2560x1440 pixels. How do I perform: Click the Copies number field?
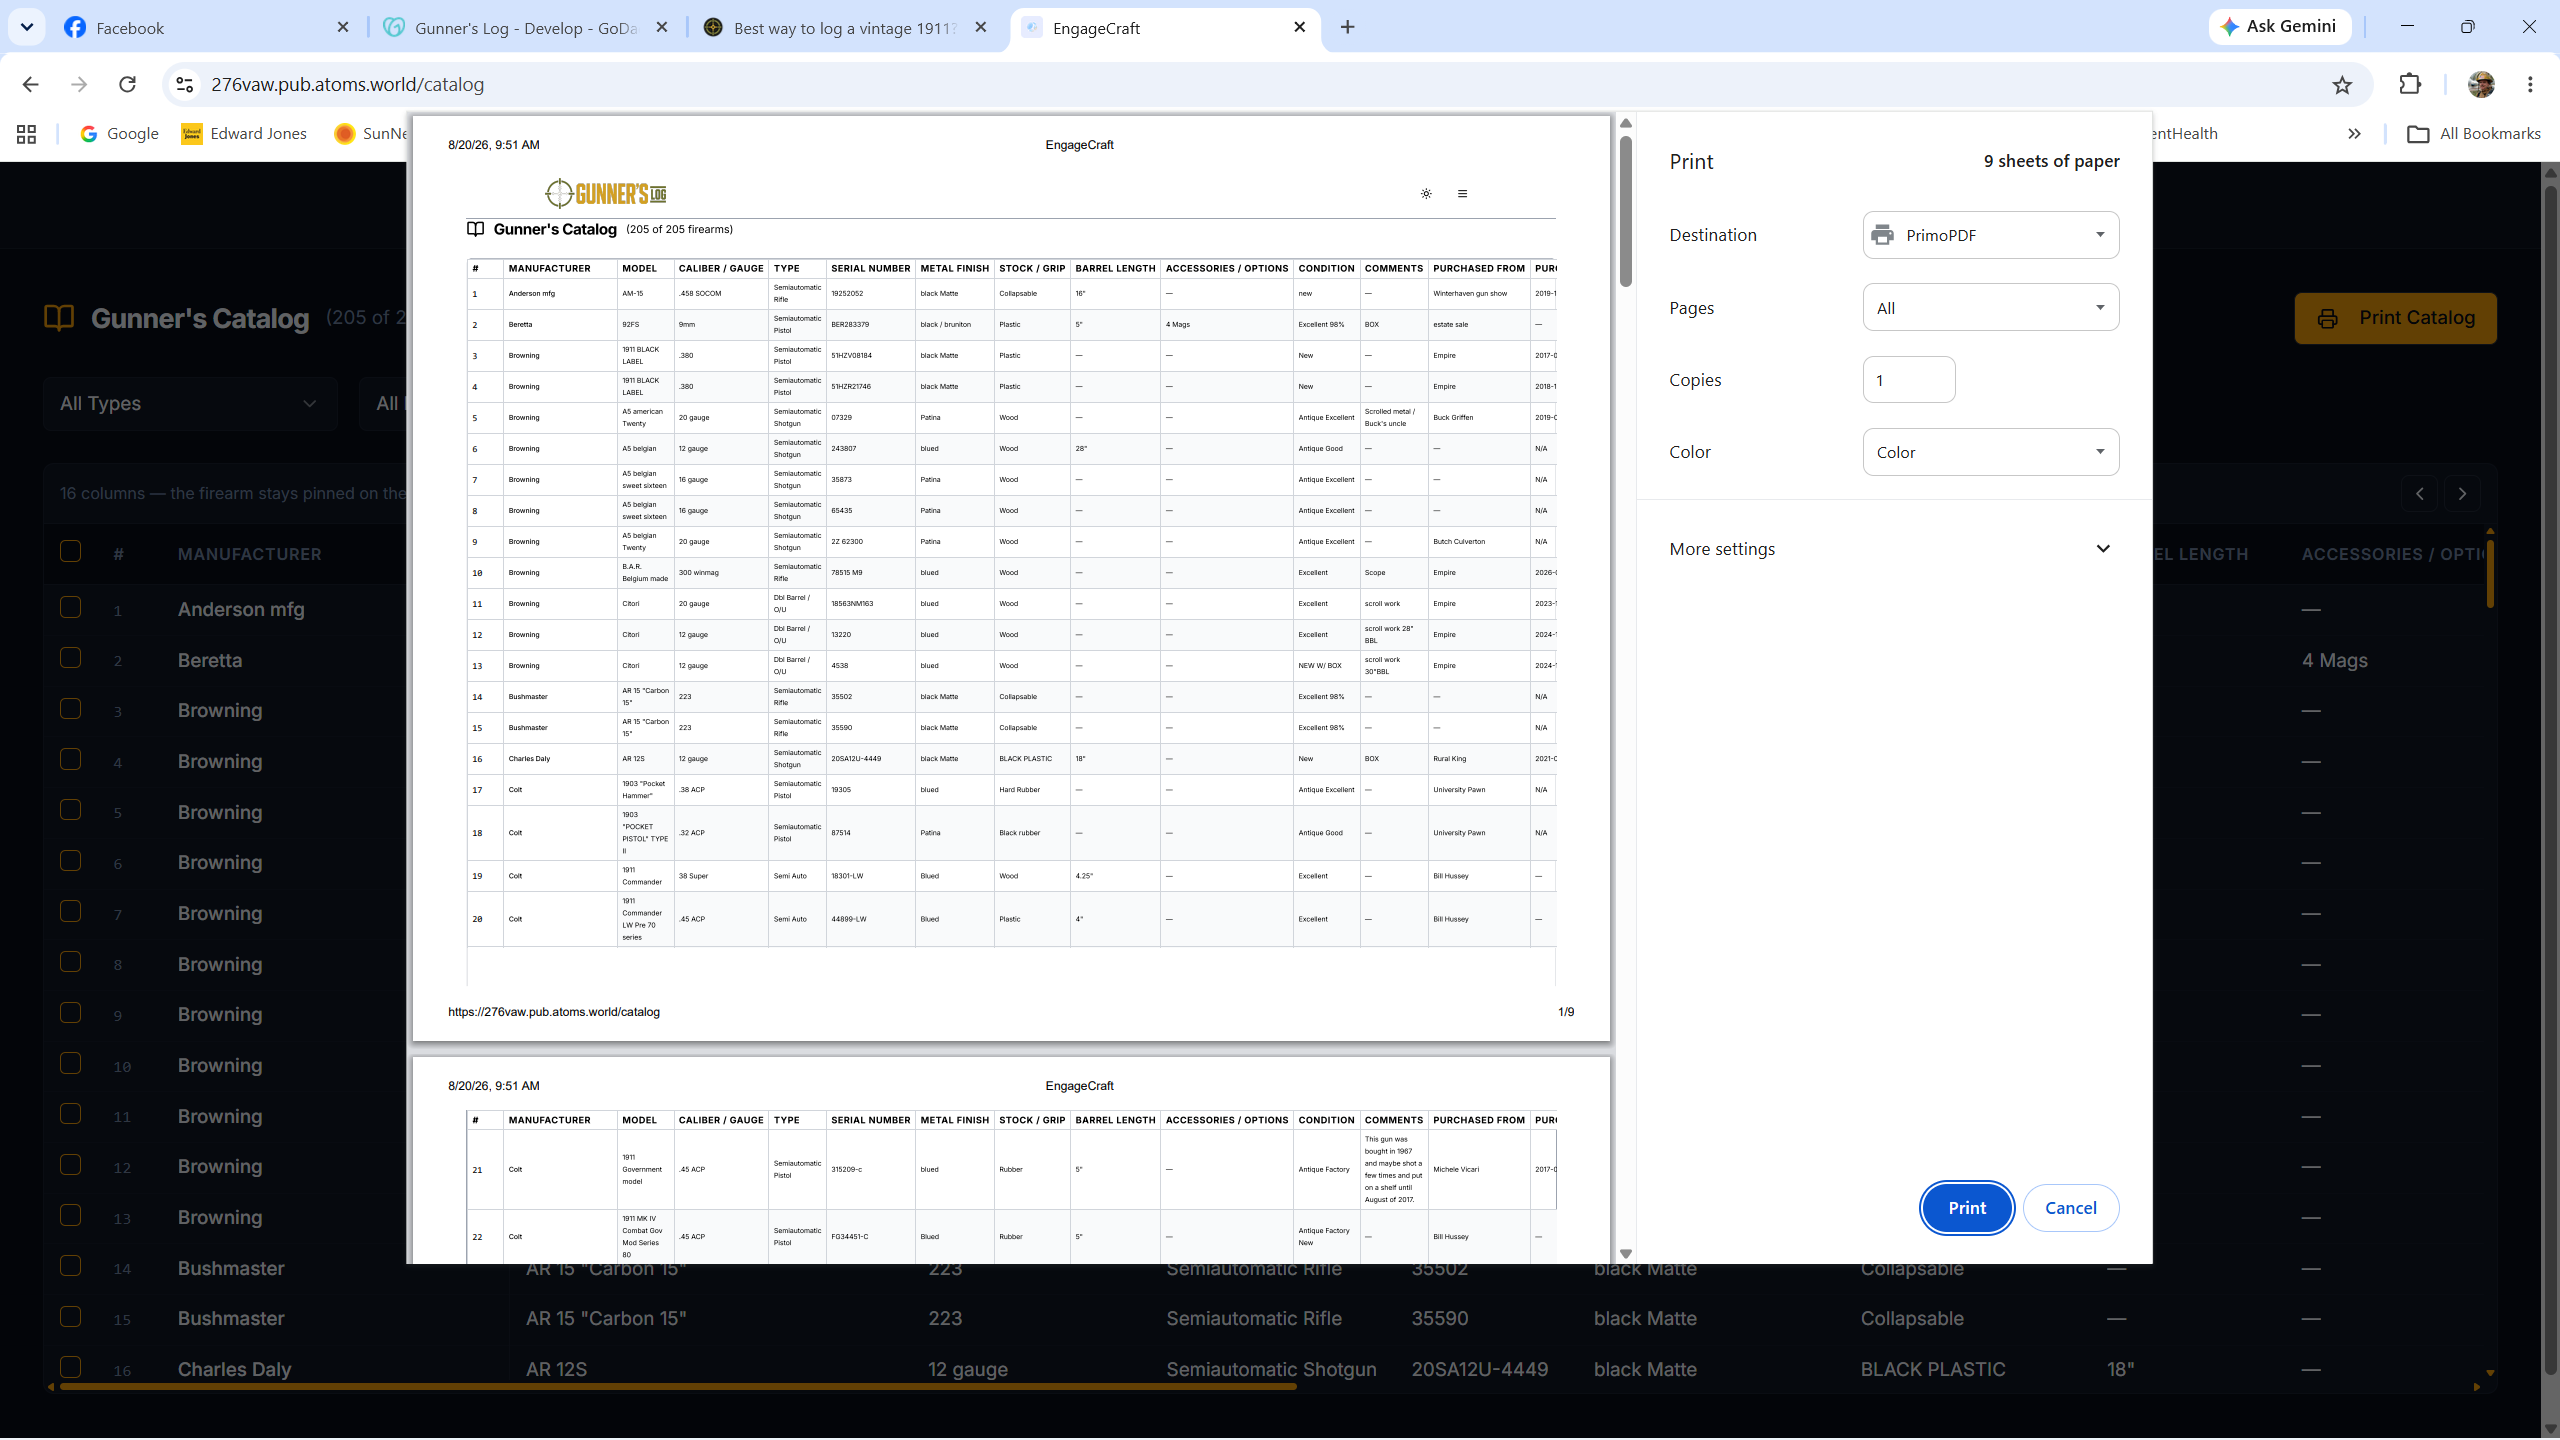tap(1908, 380)
